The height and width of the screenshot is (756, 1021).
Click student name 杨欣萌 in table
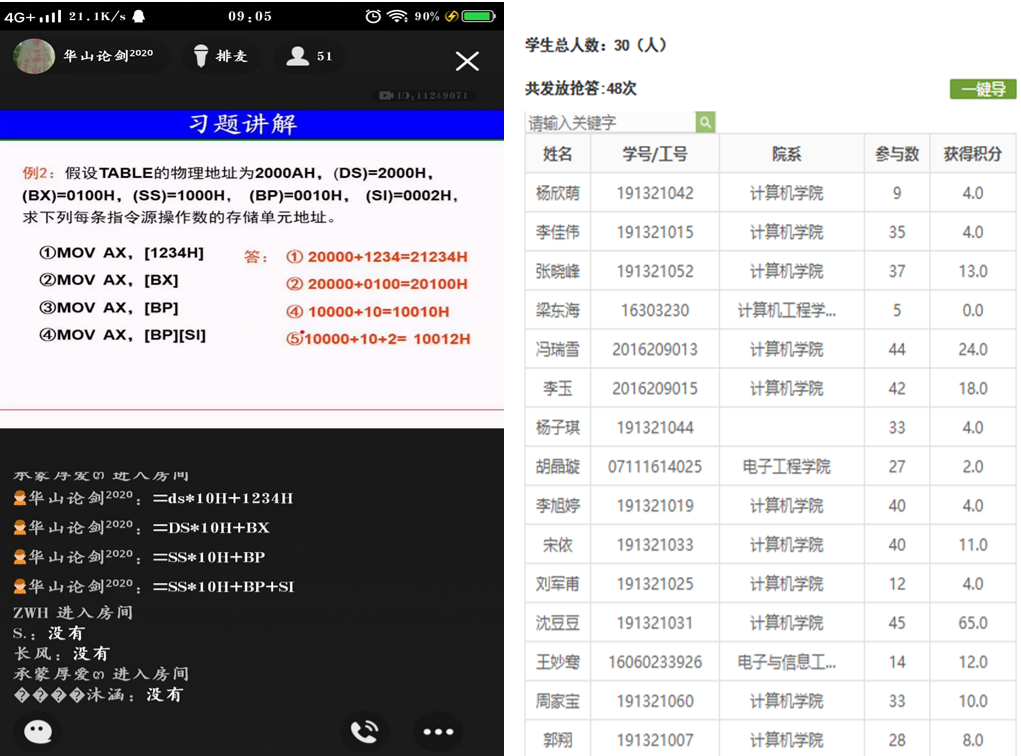(x=558, y=193)
